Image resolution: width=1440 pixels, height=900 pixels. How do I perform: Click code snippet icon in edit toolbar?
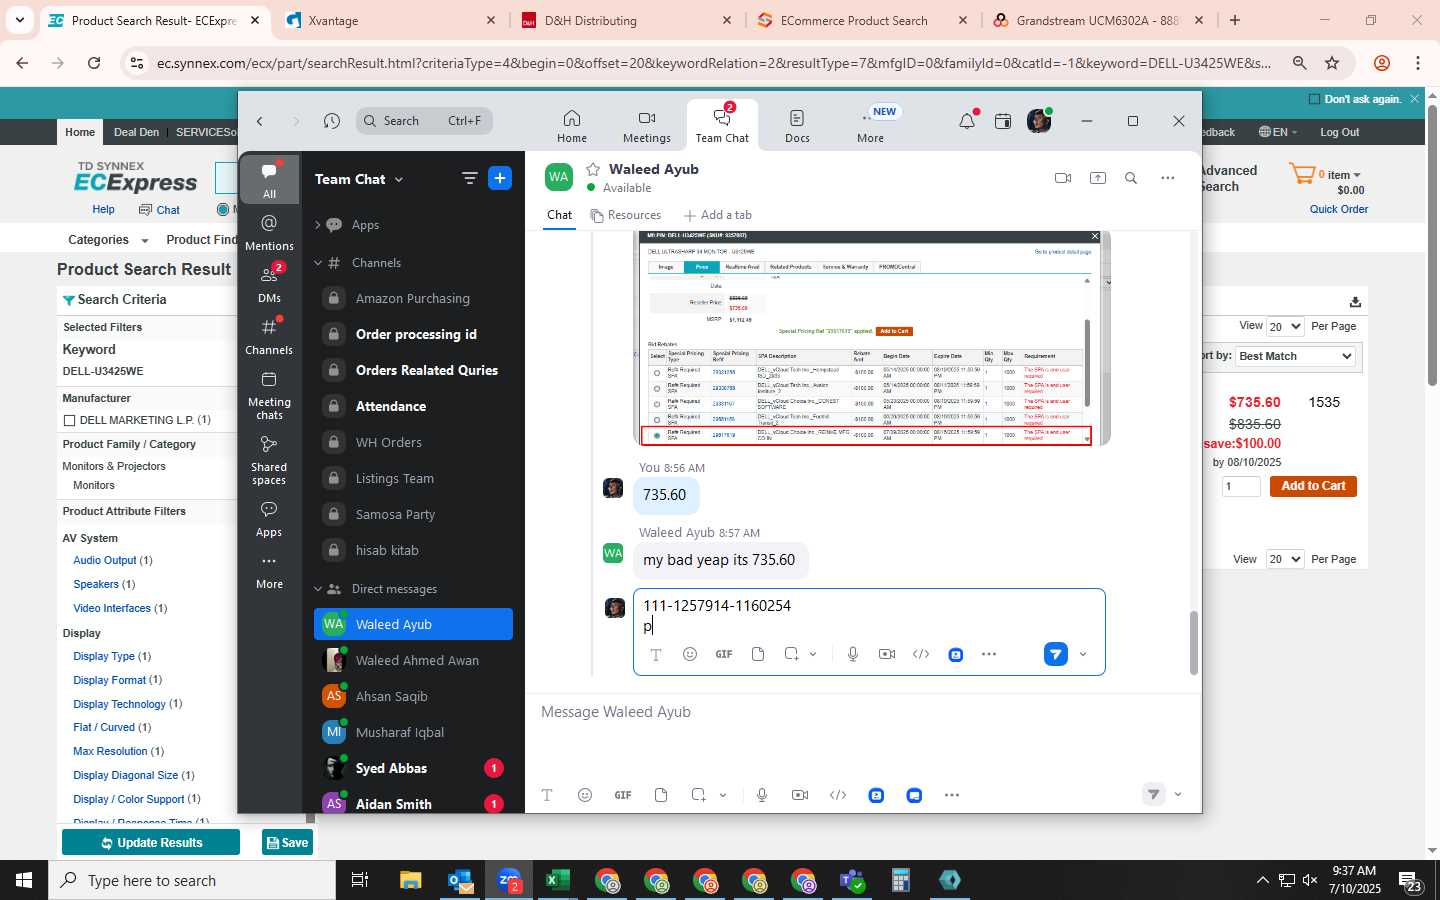(x=921, y=654)
